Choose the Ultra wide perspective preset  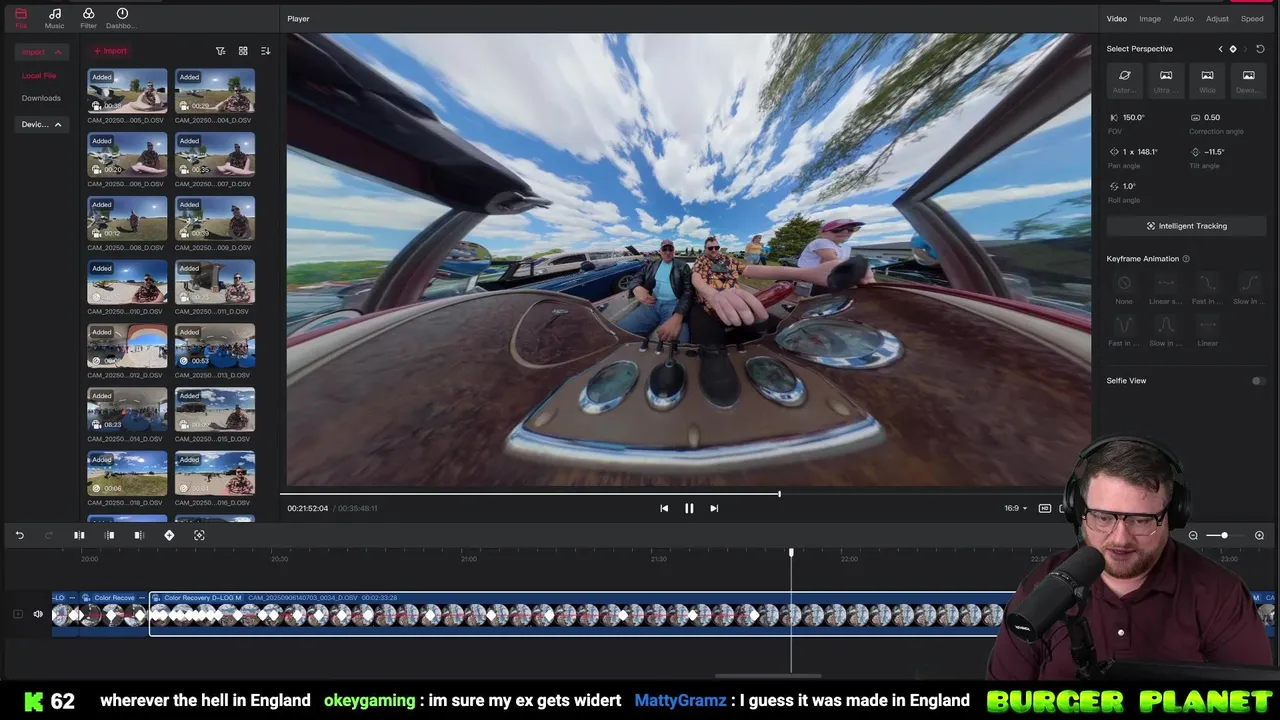tap(1166, 80)
